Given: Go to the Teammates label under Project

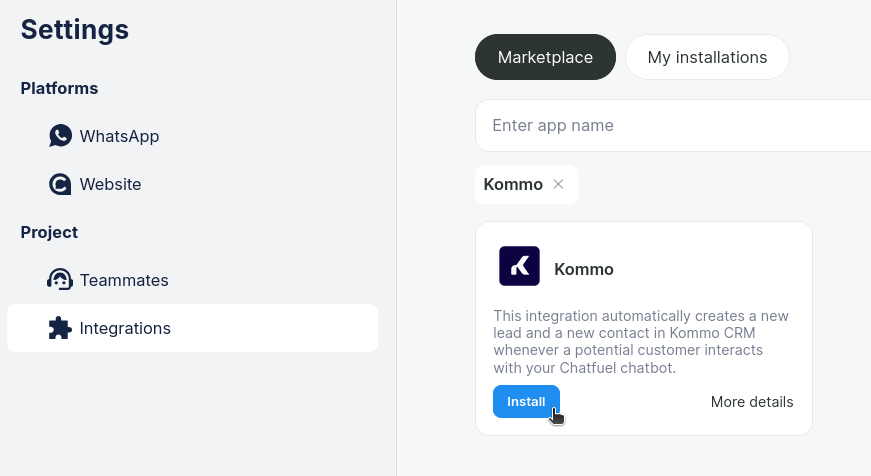Looking at the screenshot, I should [124, 280].
